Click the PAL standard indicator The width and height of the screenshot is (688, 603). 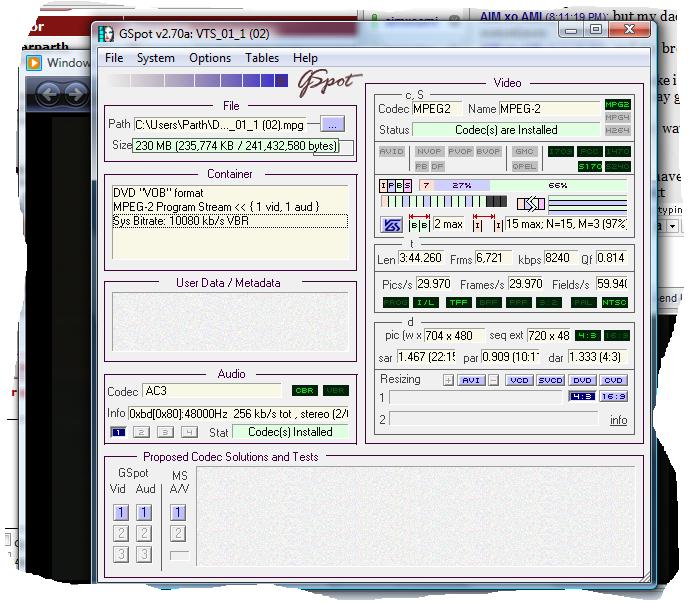click(x=584, y=302)
